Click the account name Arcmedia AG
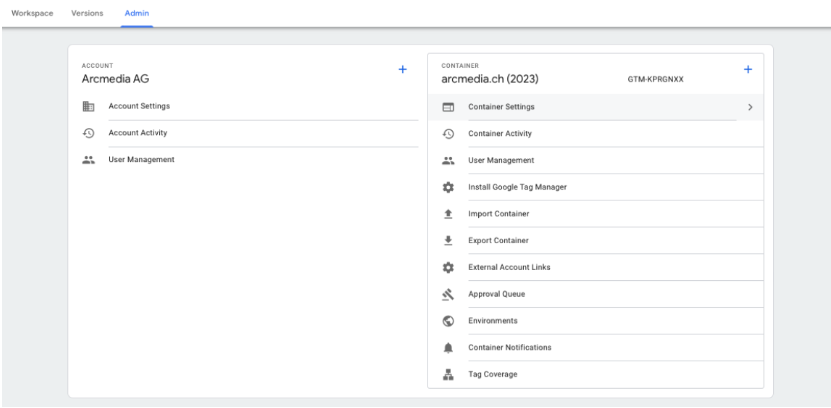Image resolution: width=831 pixels, height=408 pixels. point(116,79)
